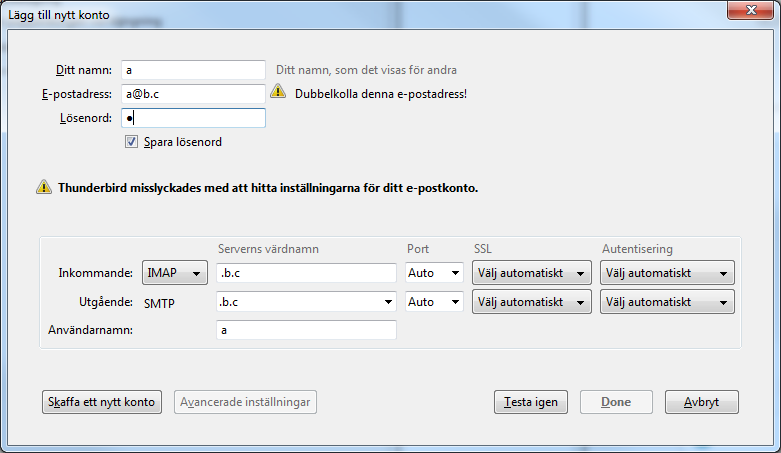
Task: Expand Inkommande SSL Välj automatiskt dropdown
Action: (532, 273)
